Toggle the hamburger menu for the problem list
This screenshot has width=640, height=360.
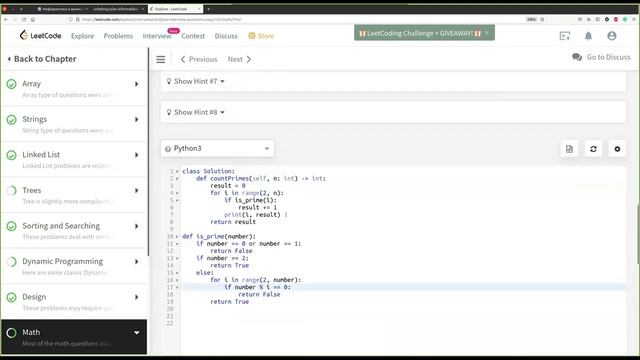tap(161, 60)
